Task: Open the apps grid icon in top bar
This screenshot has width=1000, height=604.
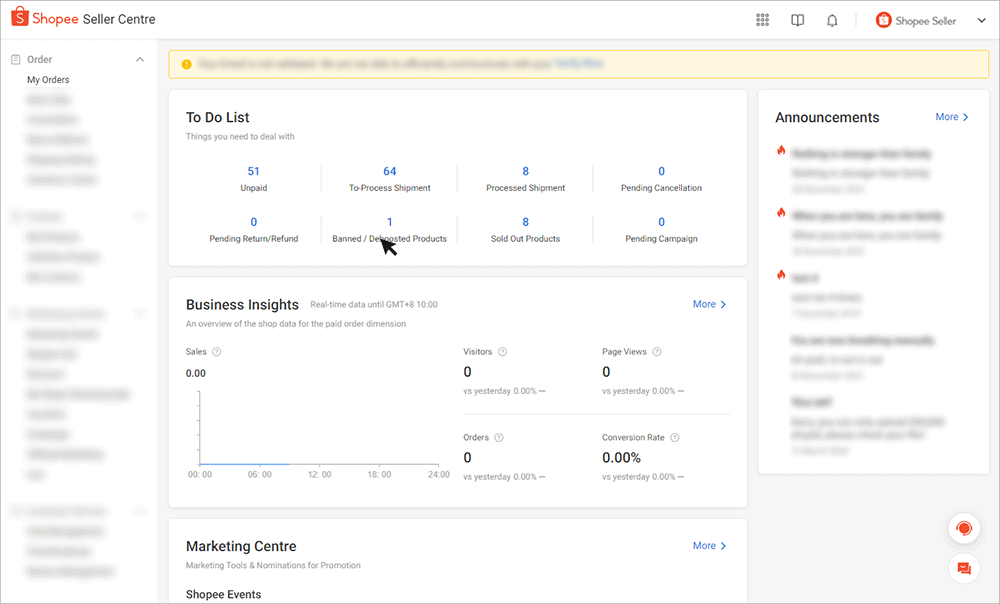Action: tap(761, 19)
